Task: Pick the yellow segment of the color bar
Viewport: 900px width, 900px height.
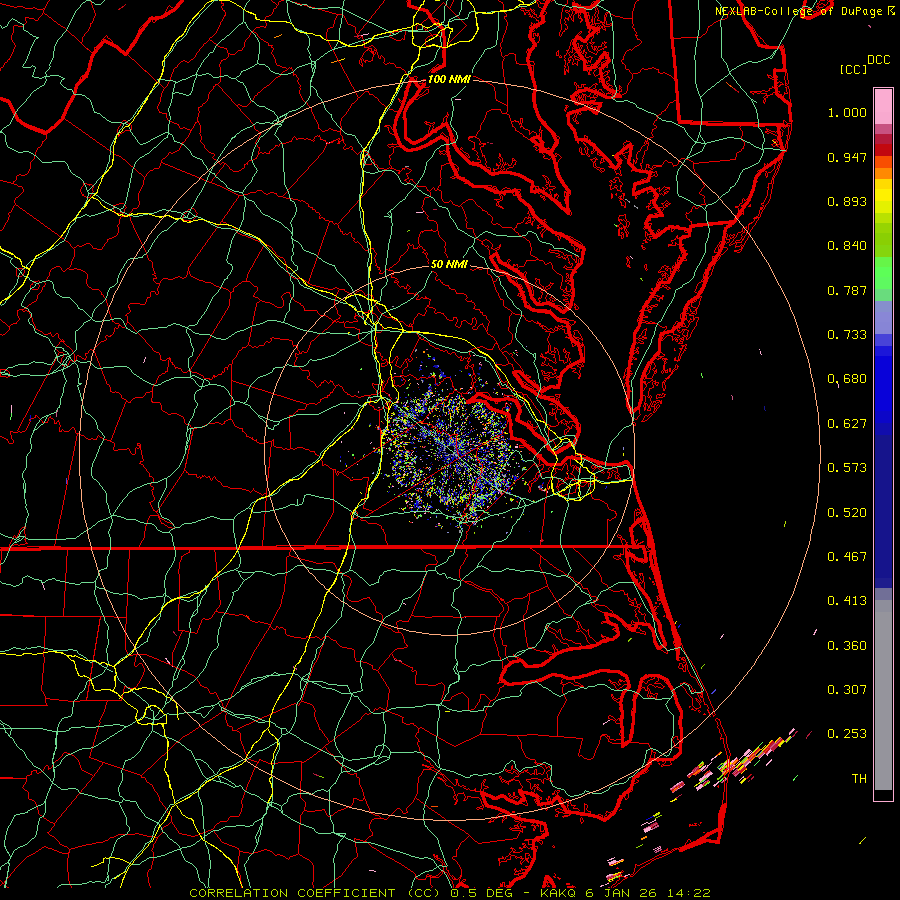Action: point(883,197)
